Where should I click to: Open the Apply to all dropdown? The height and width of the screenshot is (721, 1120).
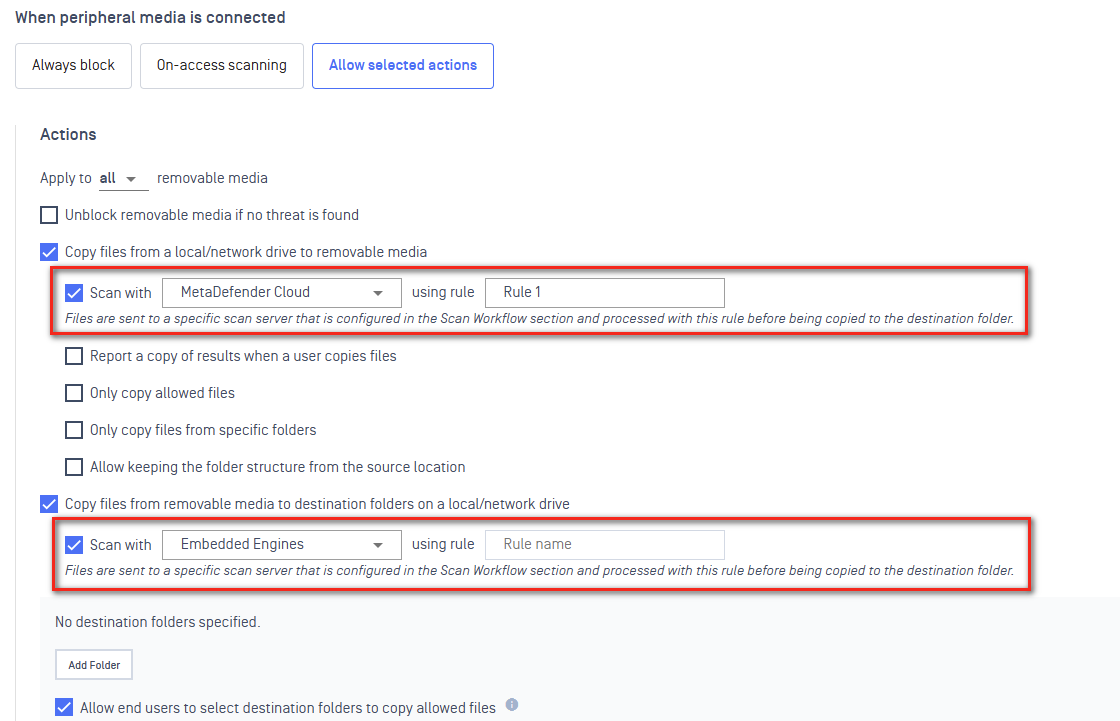tap(123, 179)
